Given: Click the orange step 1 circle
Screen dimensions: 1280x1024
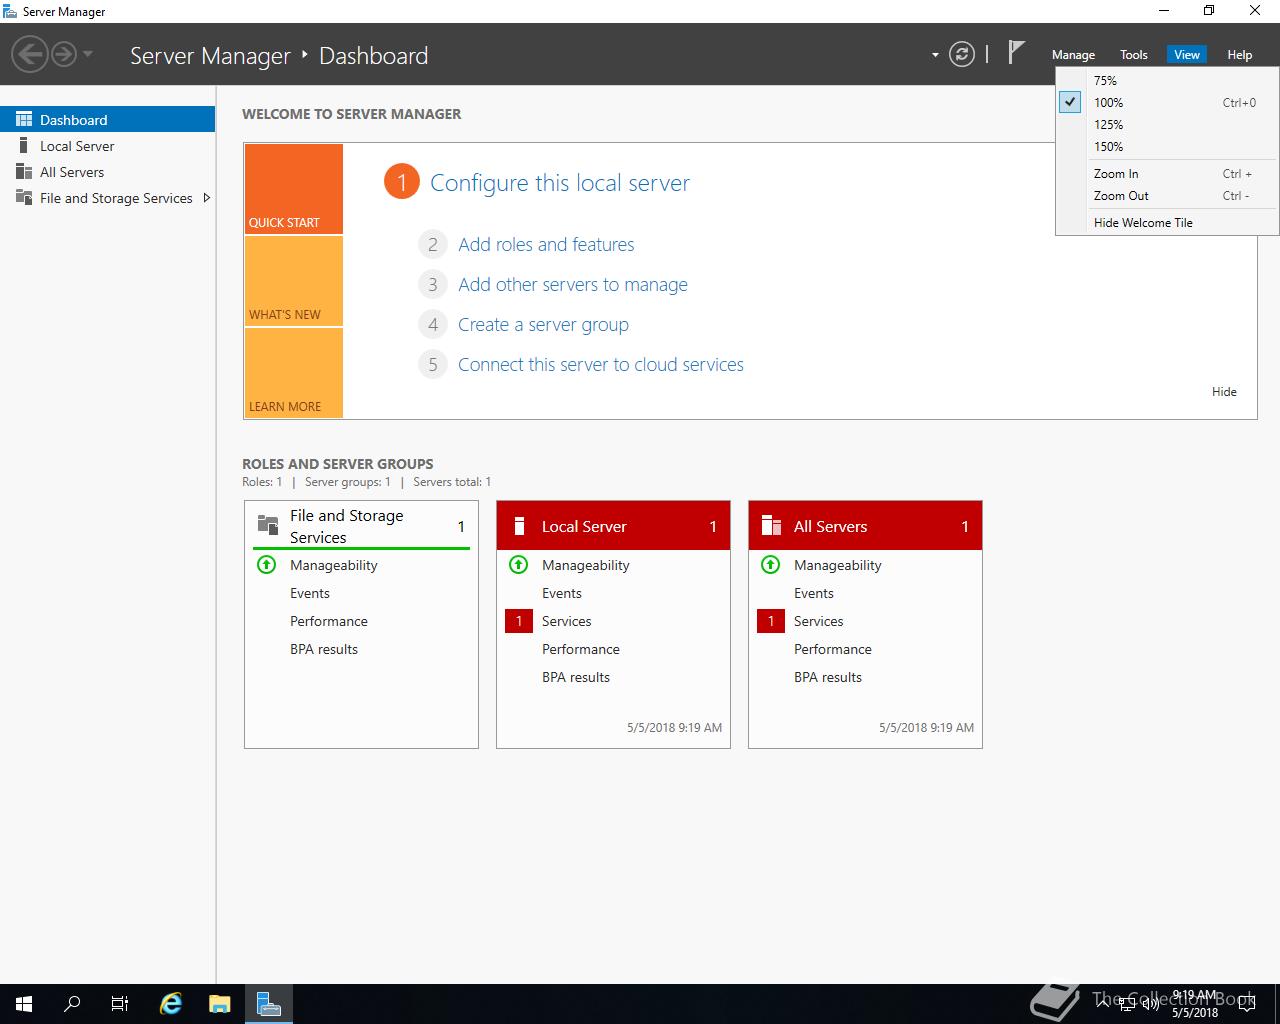Looking at the screenshot, I should click(401, 182).
